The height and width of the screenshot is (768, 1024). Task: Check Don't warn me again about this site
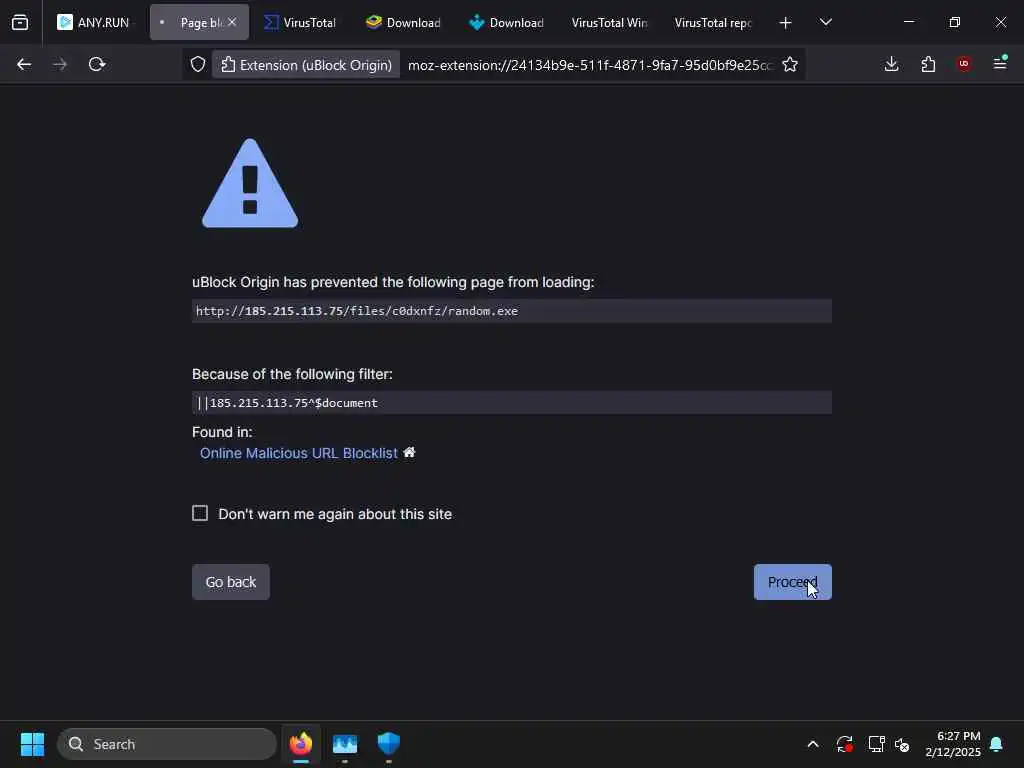tap(200, 513)
